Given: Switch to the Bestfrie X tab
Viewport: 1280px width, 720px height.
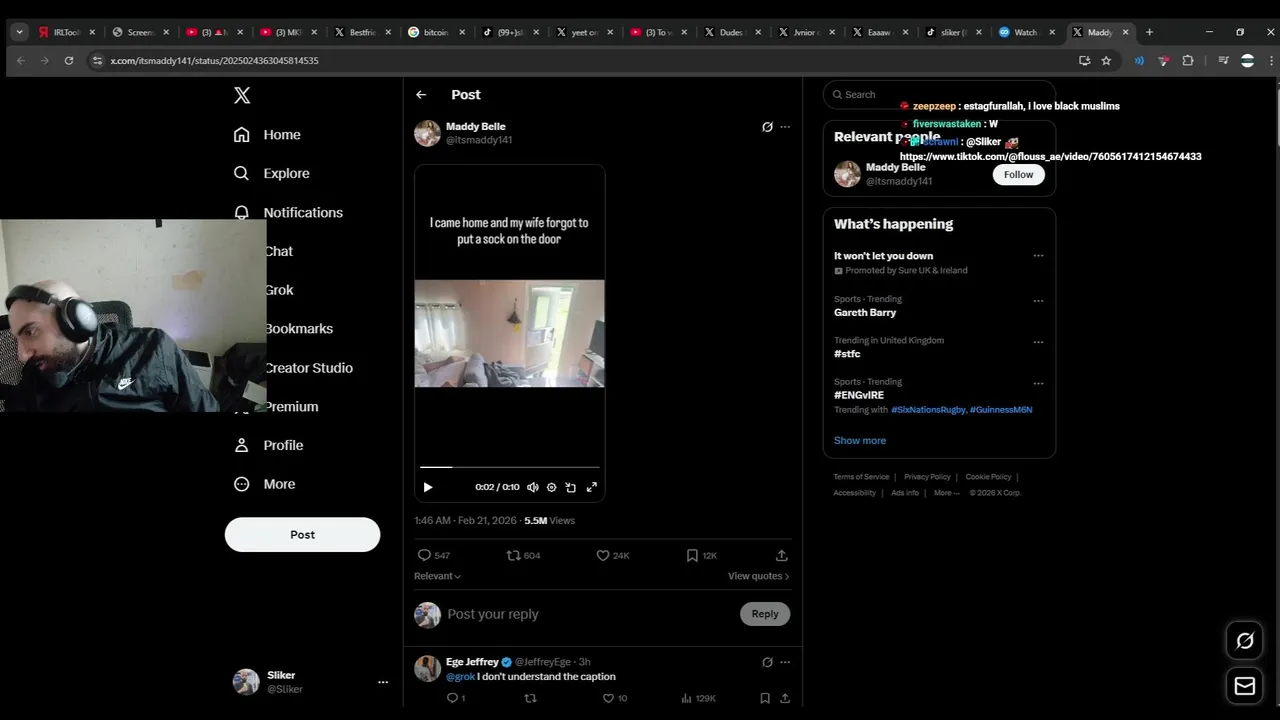Looking at the screenshot, I should (x=362, y=32).
